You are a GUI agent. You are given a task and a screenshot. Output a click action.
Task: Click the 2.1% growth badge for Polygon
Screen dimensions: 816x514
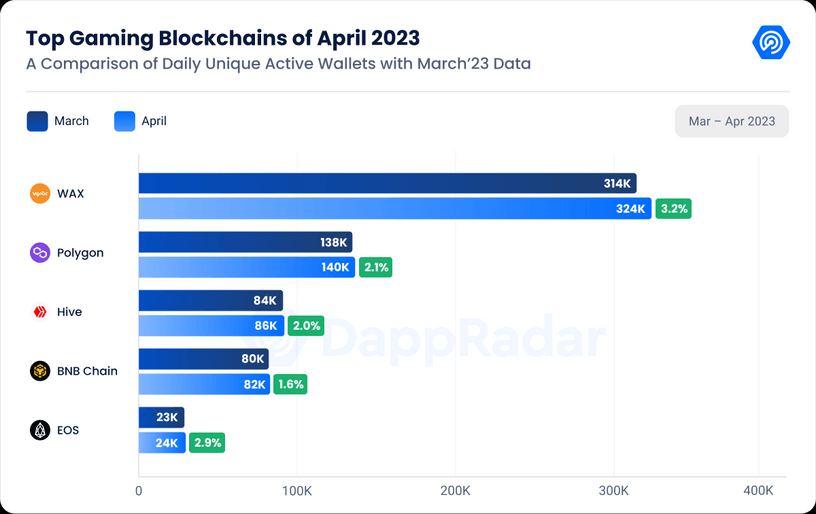click(376, 267)
